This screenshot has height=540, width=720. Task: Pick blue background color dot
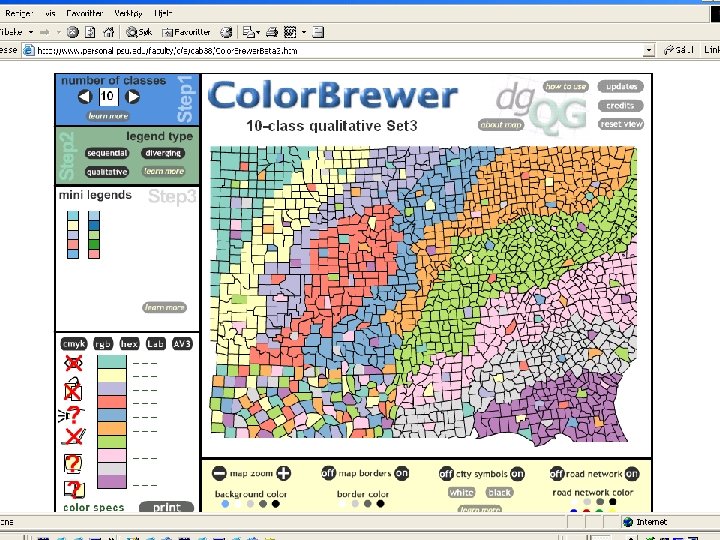click(x=225, y=504)
